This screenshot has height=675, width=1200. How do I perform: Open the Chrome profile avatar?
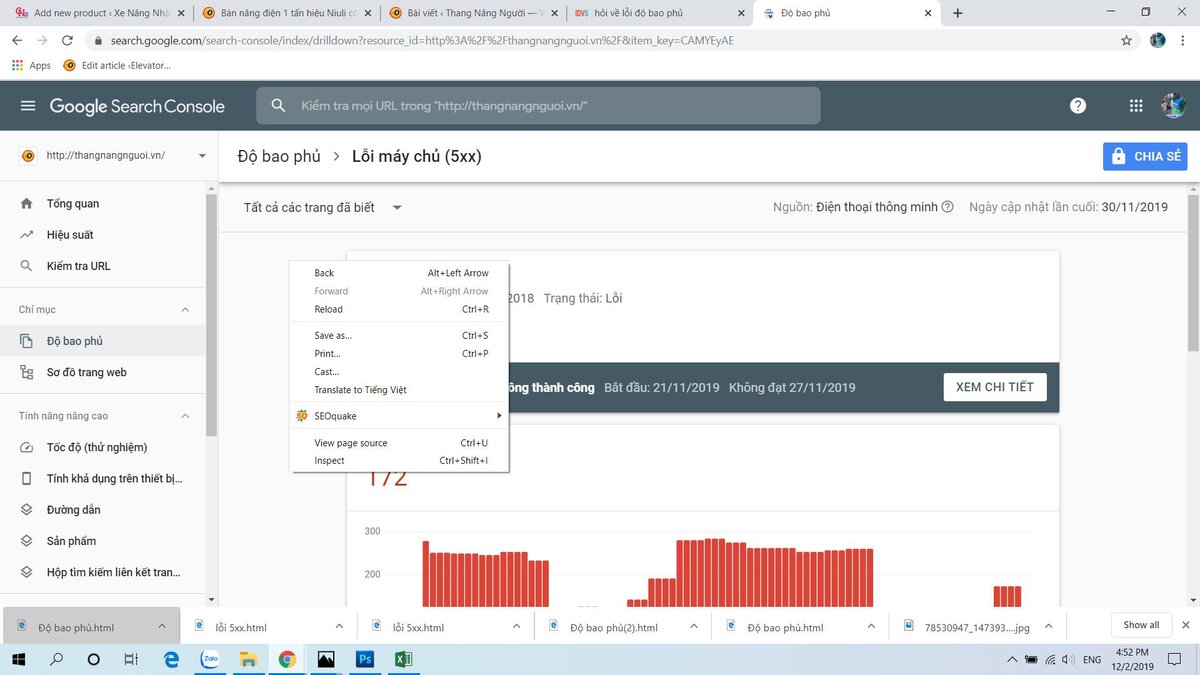(x=1158, y=41)
